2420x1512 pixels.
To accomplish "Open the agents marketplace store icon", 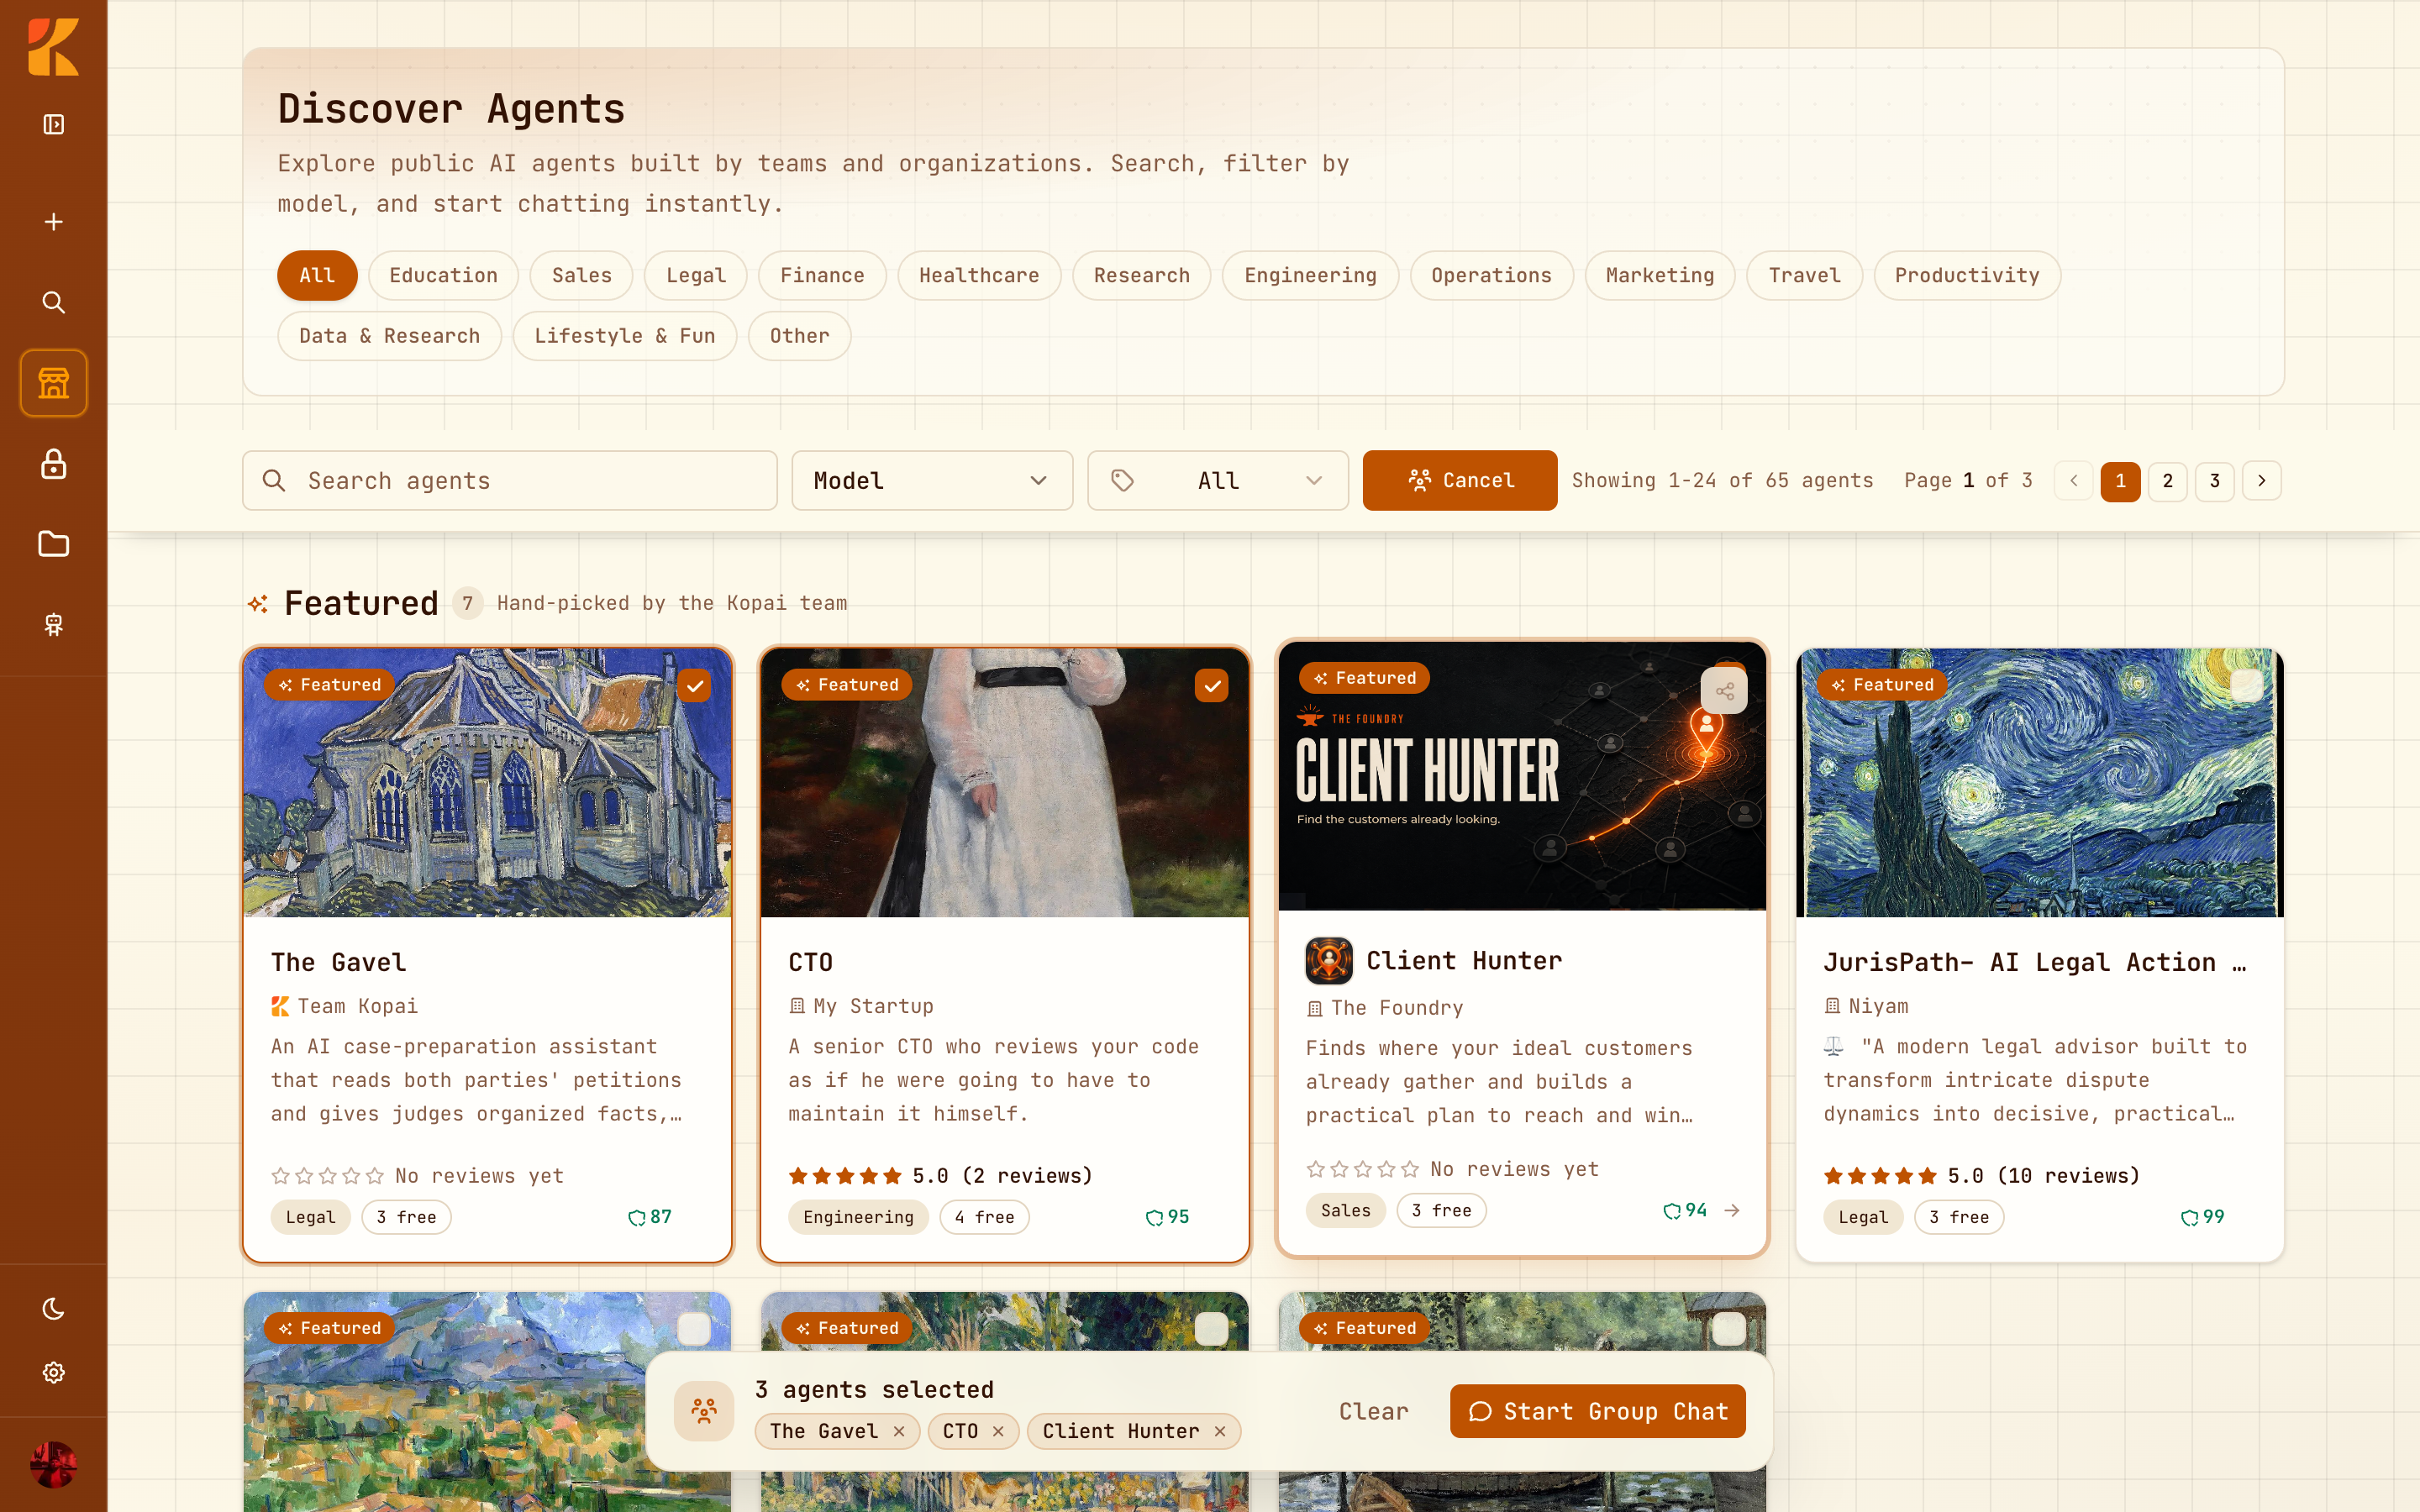I will coord(53,383).
